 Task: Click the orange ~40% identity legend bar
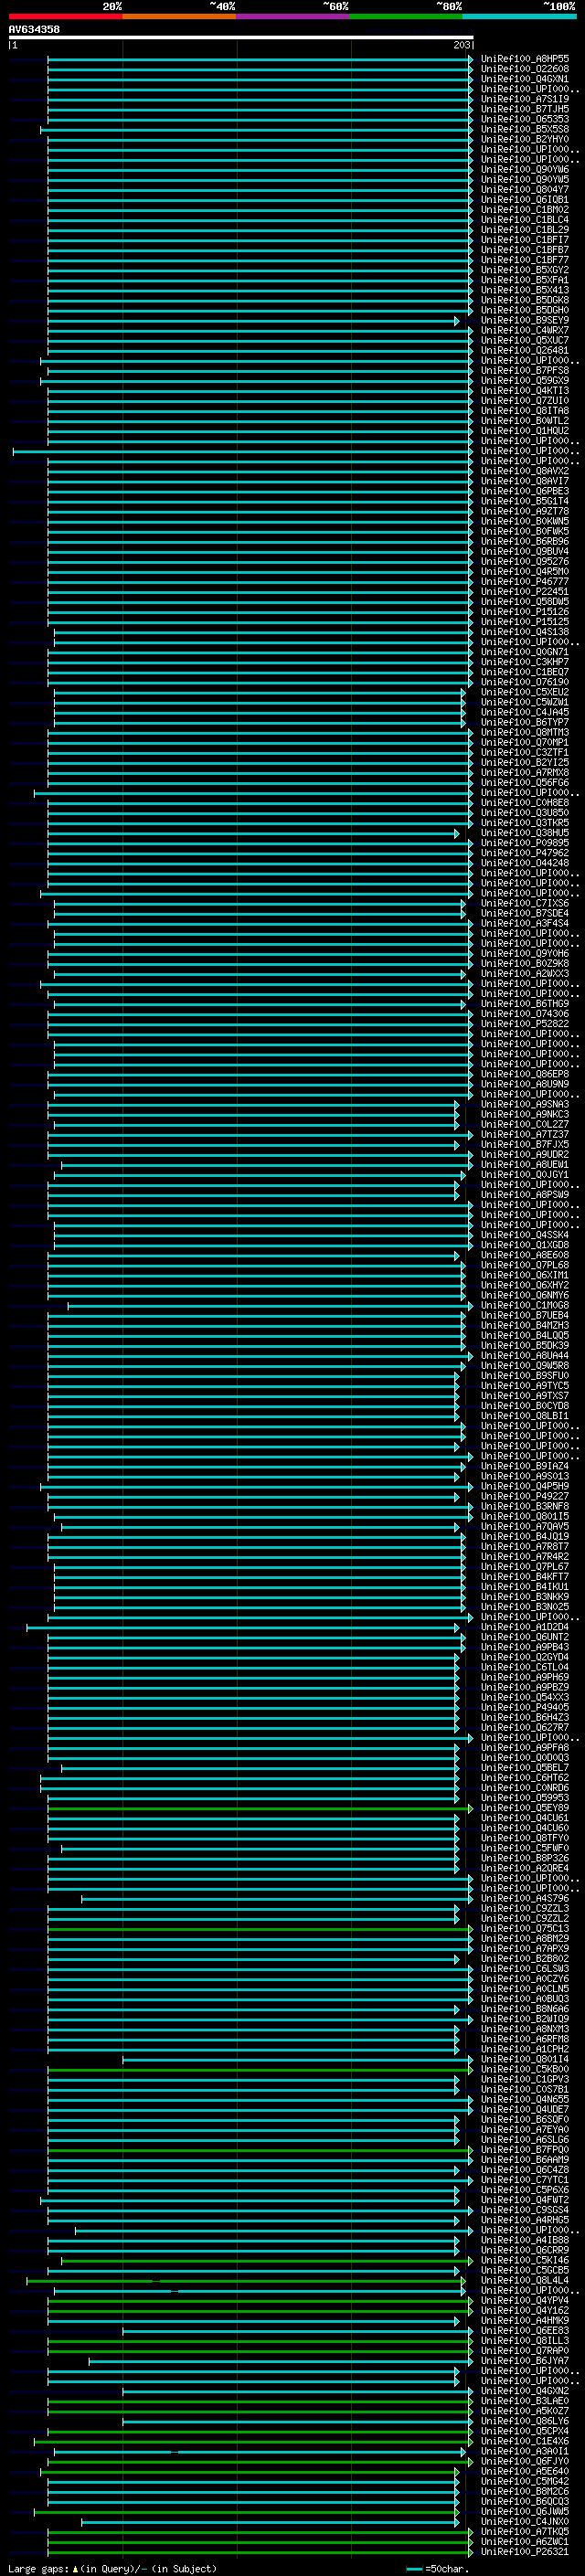point(179,16)
